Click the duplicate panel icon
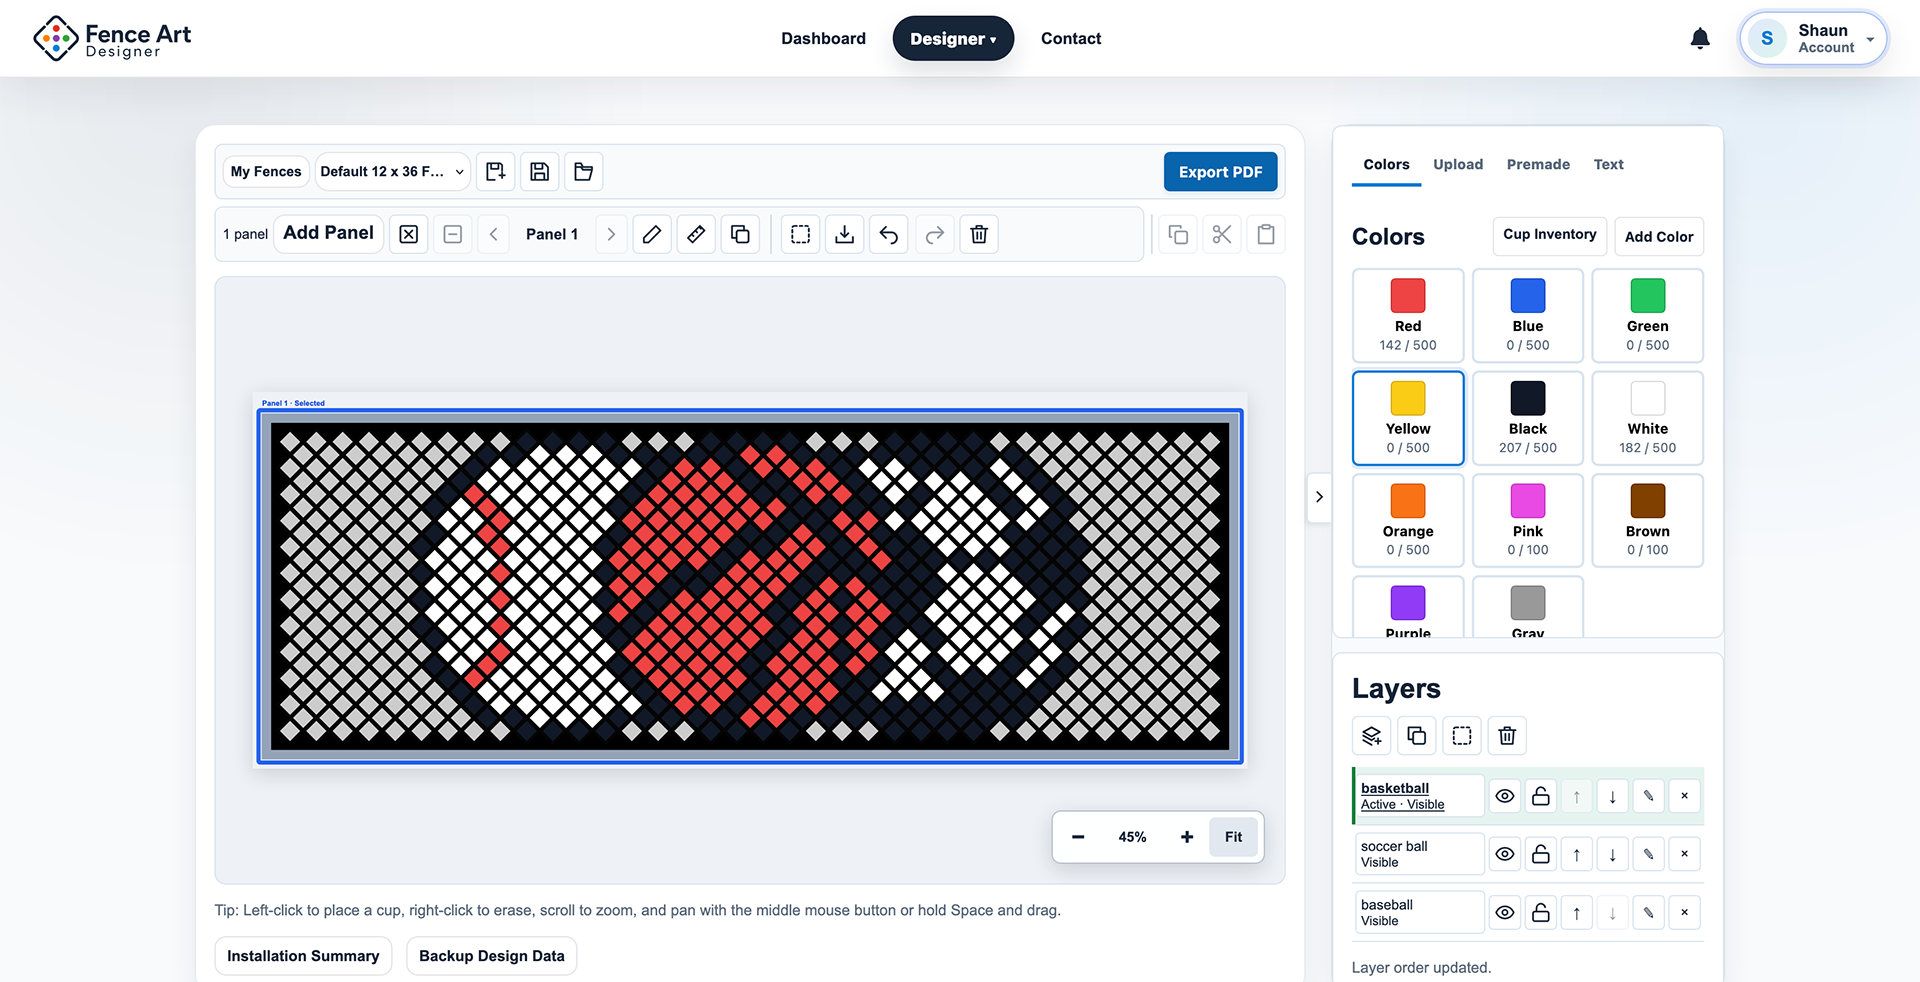Screen dimensions: 1920x982 click(x=740, y=234)
